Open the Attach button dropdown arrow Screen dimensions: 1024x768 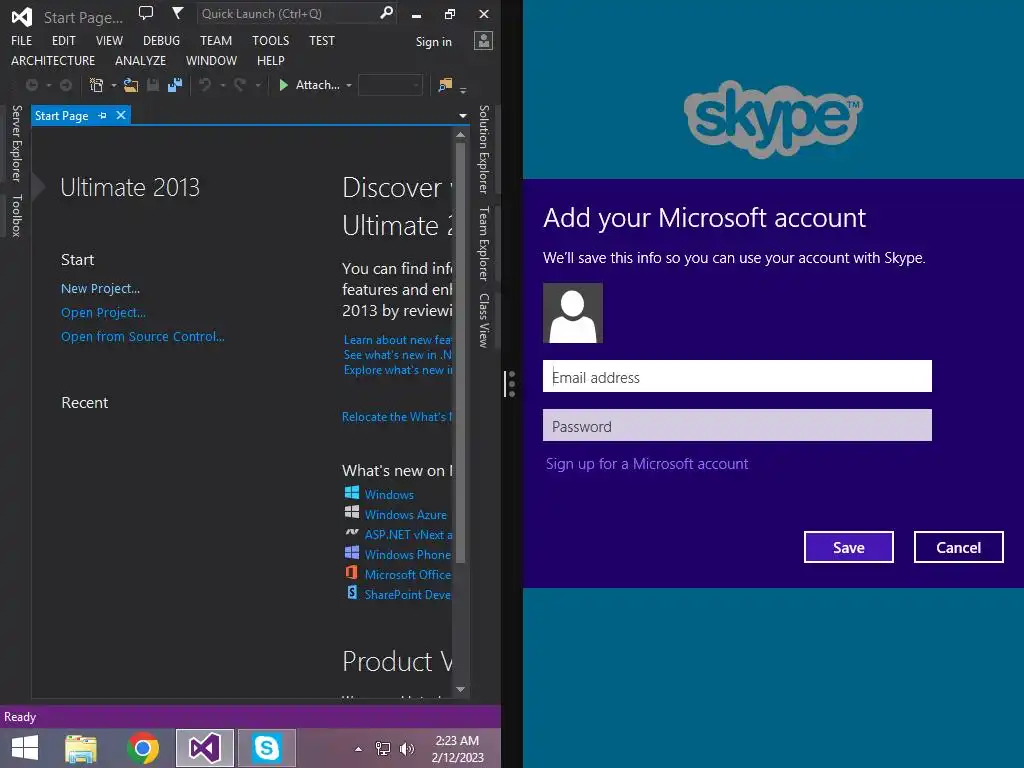click(349, 86)
